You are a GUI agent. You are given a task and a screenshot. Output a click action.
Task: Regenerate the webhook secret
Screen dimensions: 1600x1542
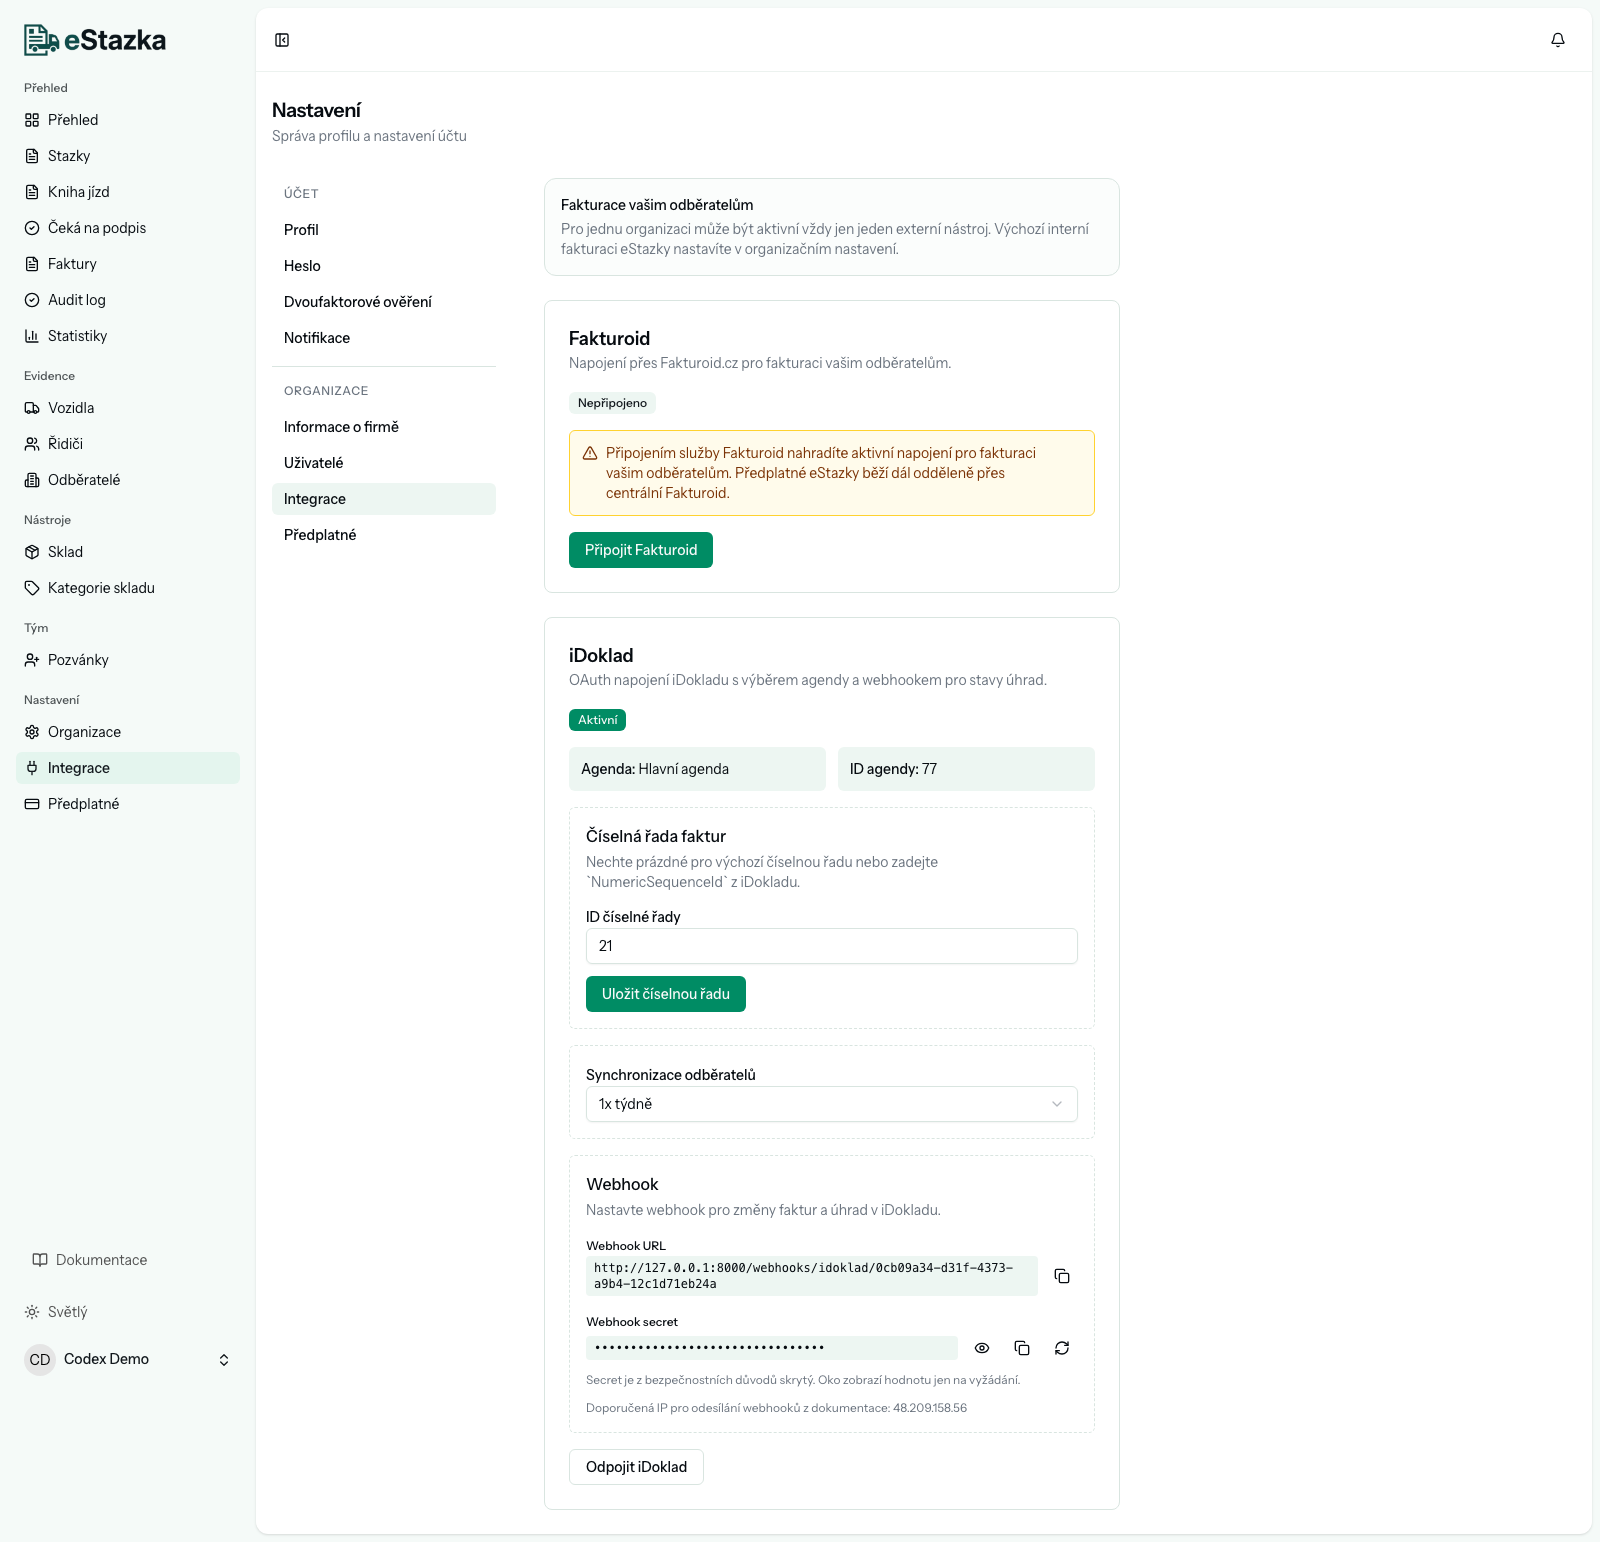click(1062, 1348)
